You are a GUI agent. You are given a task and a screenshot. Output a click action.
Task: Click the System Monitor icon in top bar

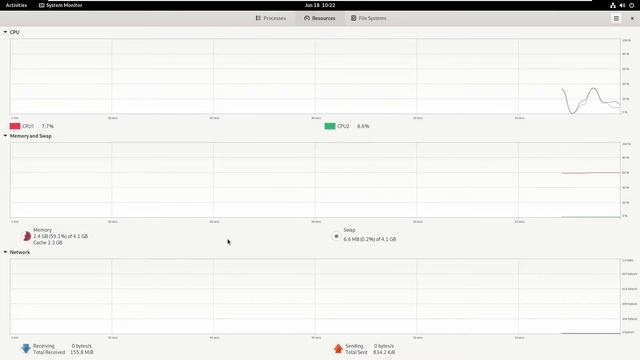point(41,5)
